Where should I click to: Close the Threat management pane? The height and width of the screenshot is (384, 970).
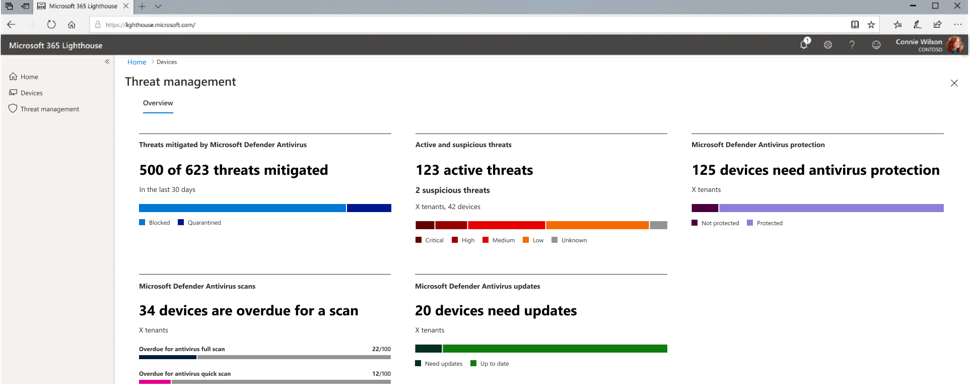pos(954,83)
